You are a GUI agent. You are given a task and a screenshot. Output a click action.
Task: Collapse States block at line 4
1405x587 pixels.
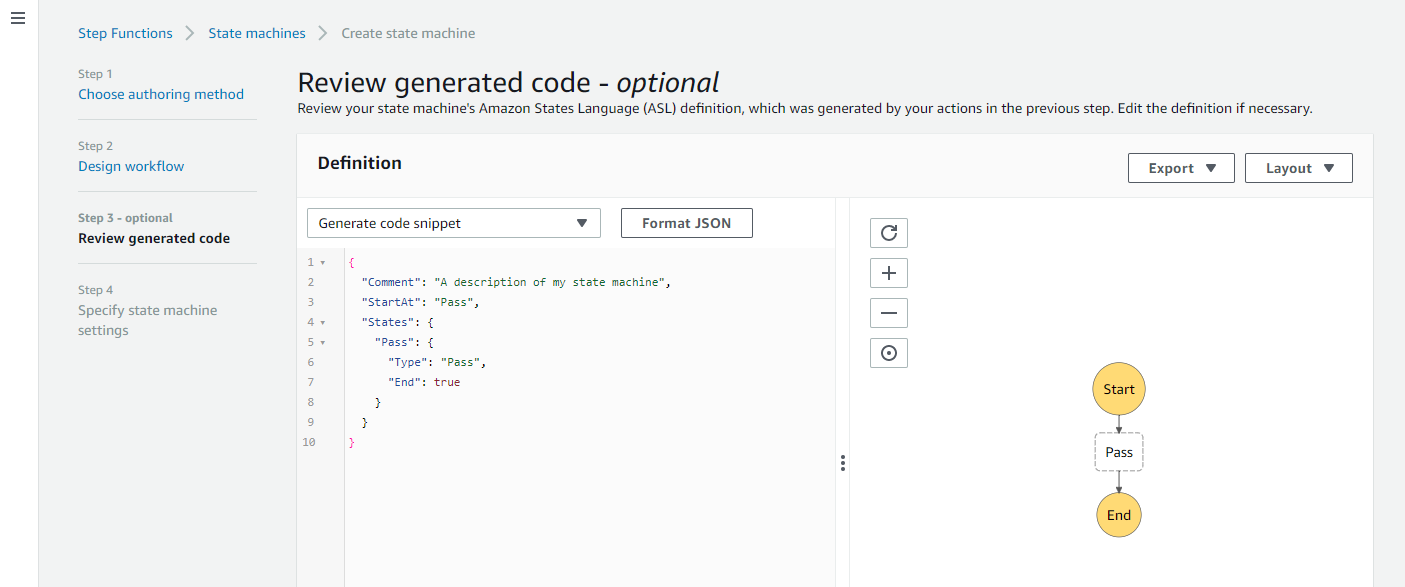pos(322,322)
